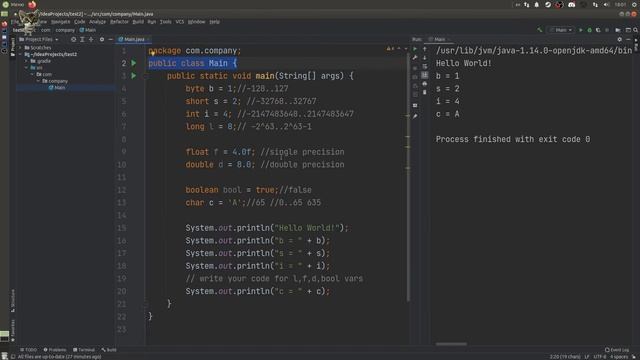Print the Run console output

pyautogui.click(x=424, y=84)
